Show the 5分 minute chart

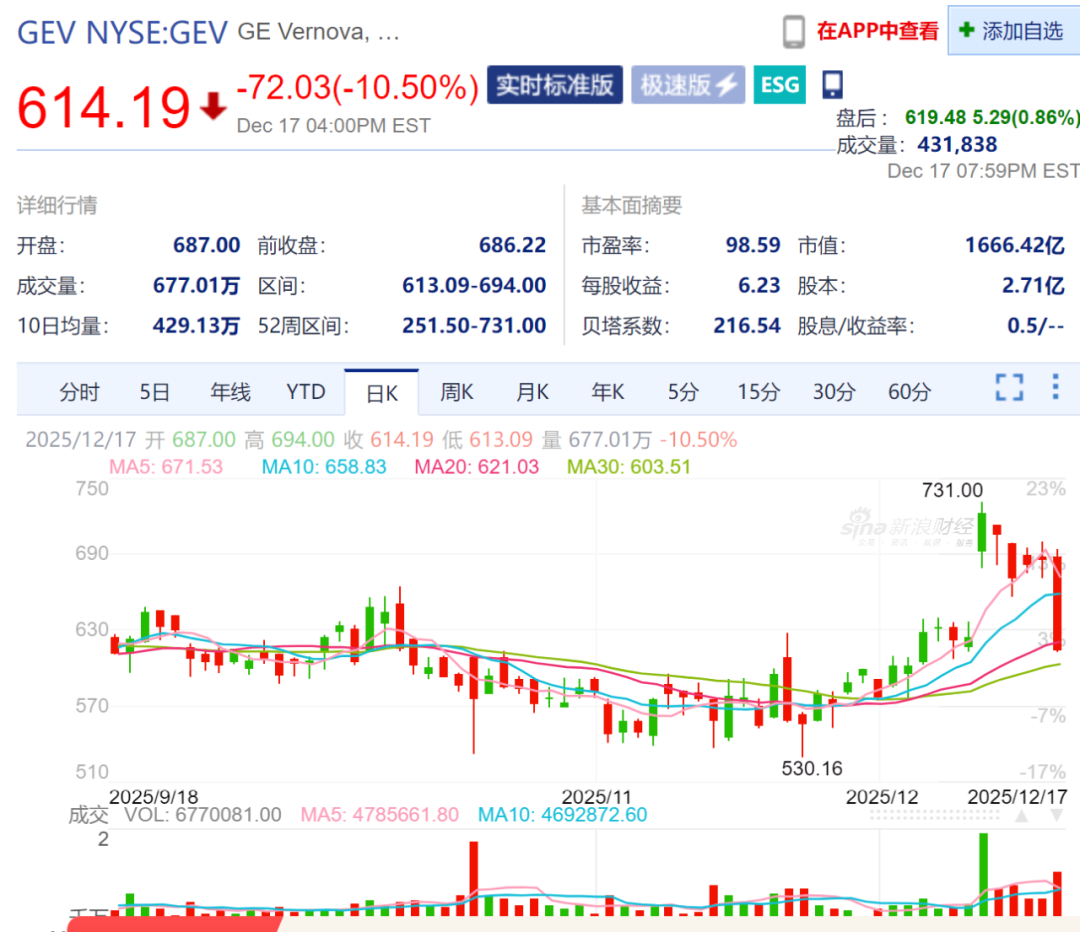(683, 392)
